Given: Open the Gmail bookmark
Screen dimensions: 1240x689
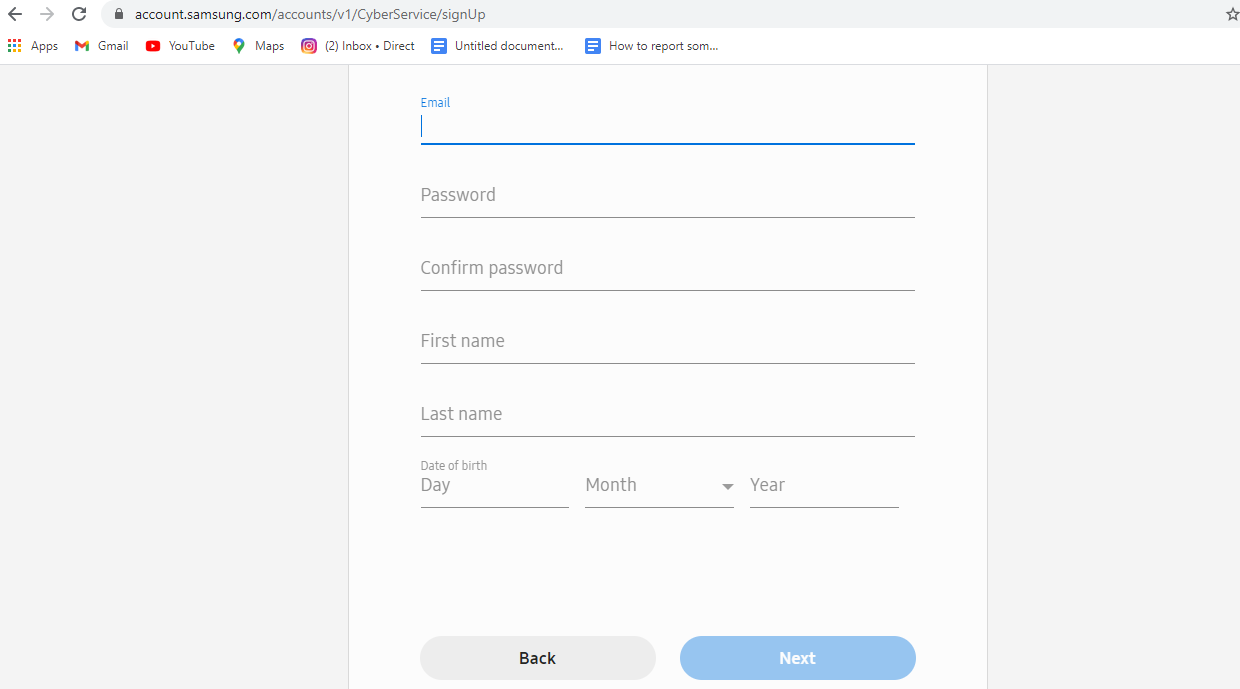Looking at the screenshot, I should tap(102, 46).
